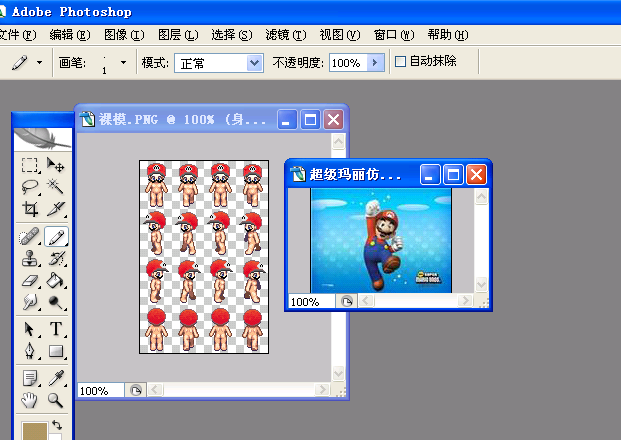Open the 滤镜 menu

[x=286, y=35]
